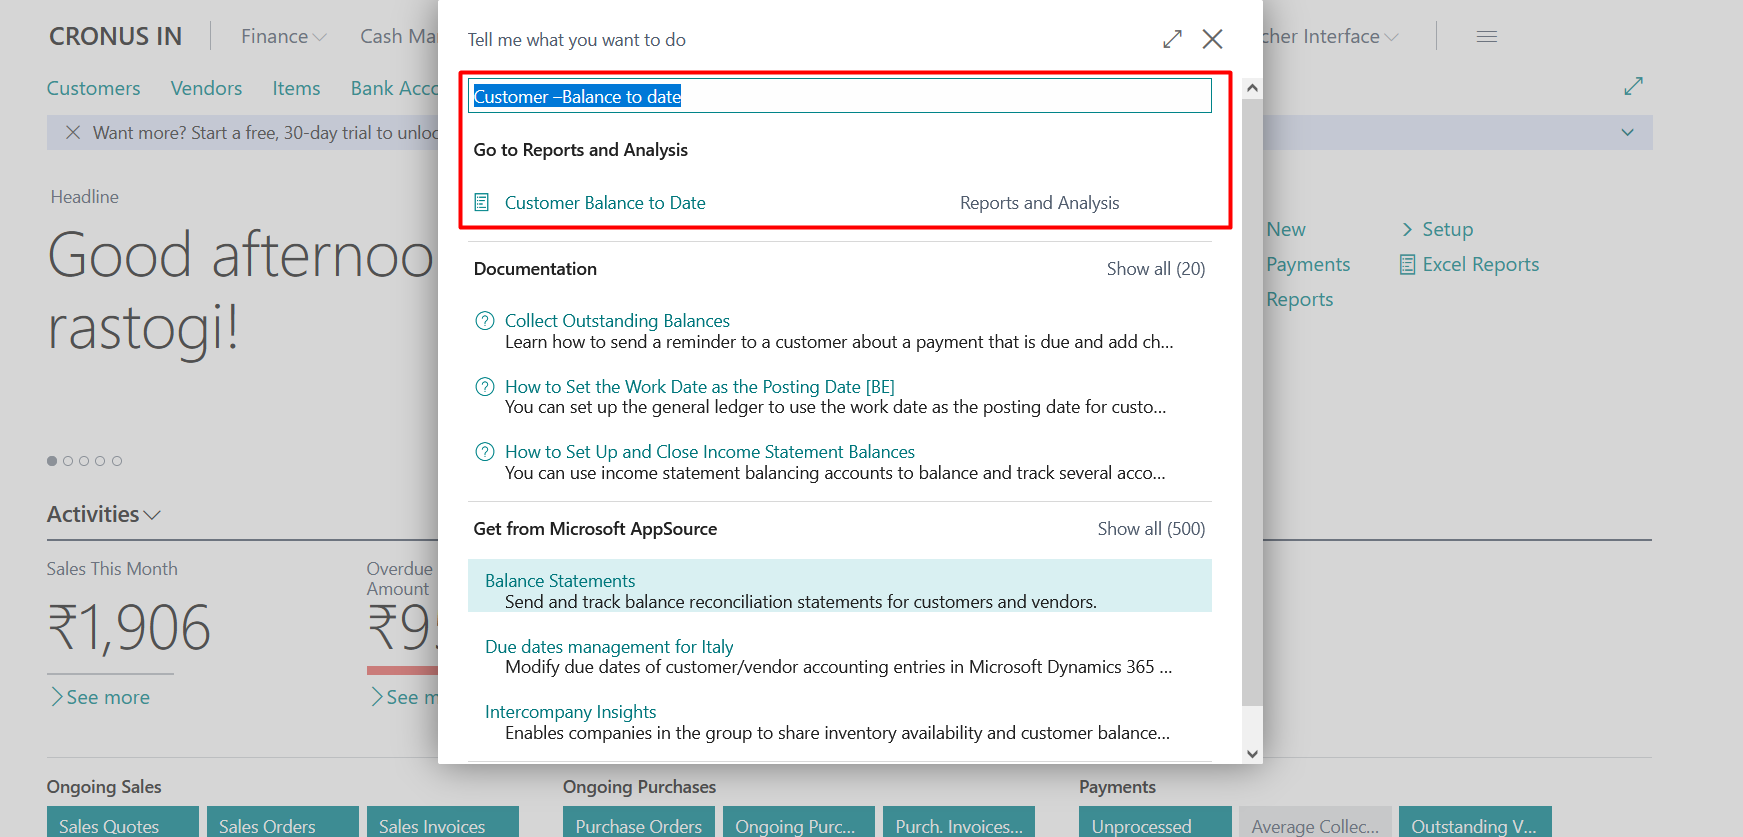Screen dimensions: 1743x837
Task: Open Sales Quotes tile
Action: [x=123, y=822]
